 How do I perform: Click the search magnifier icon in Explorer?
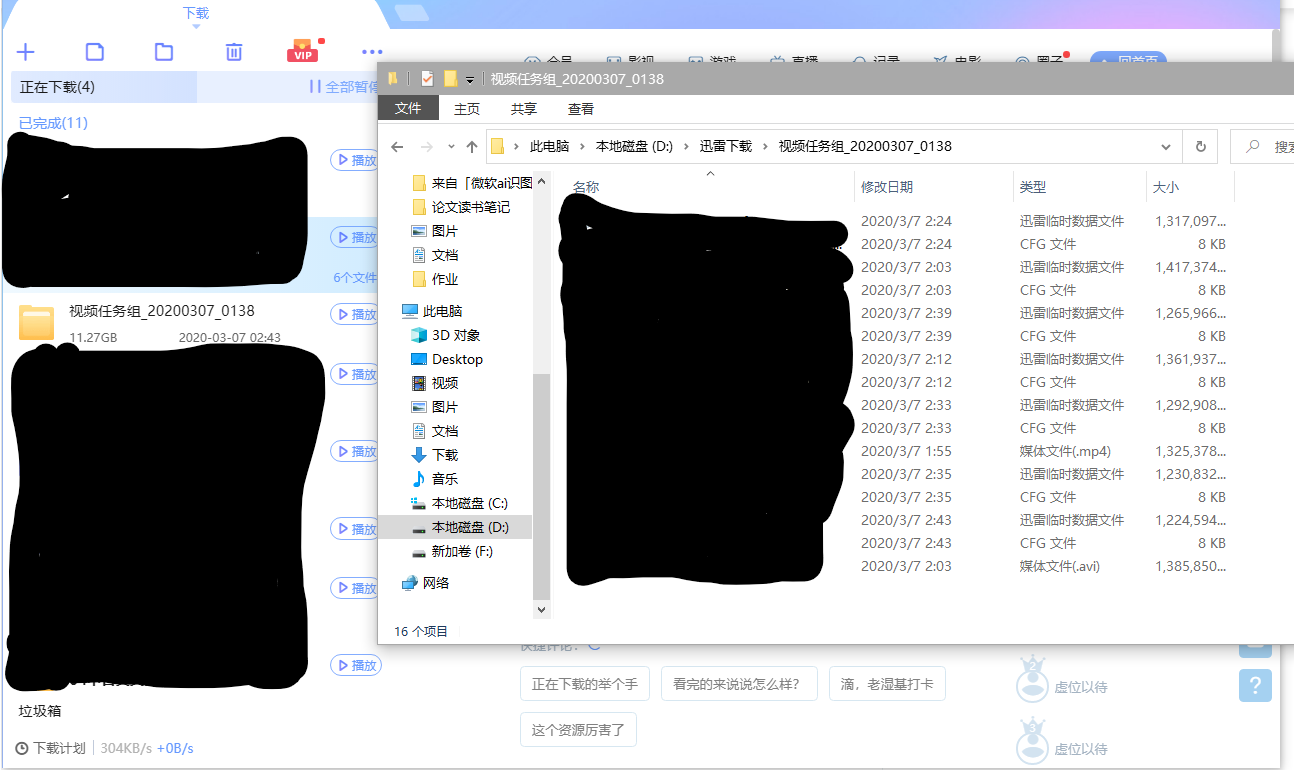point(1253,146)
